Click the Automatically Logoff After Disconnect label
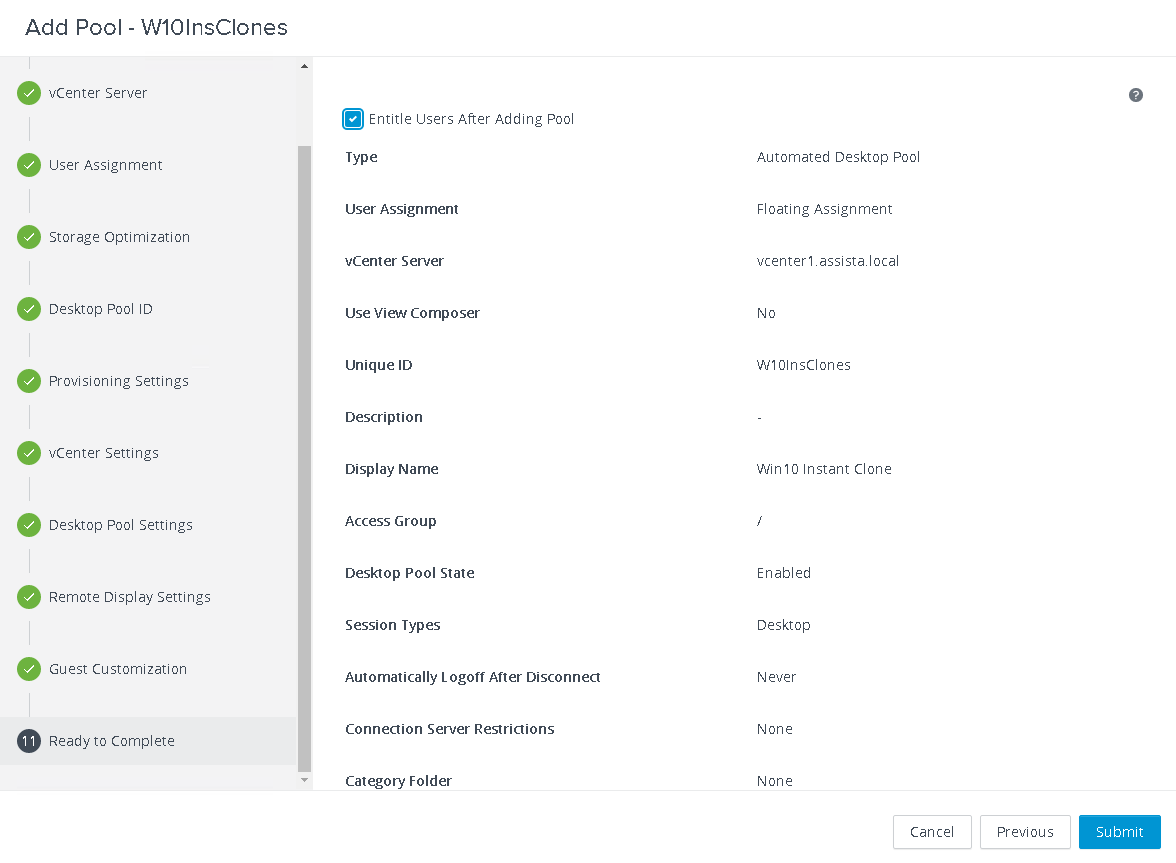This screenshot has height=863, width=1176. 472,677
